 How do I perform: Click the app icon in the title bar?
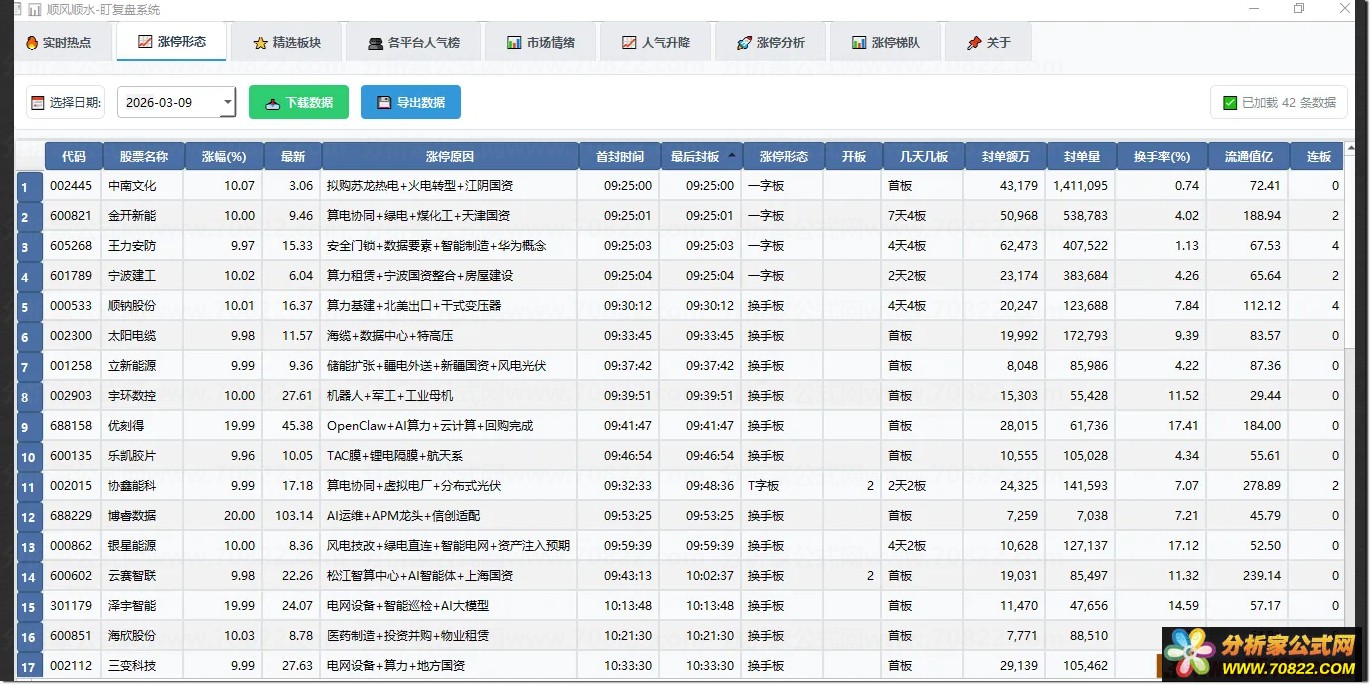pos(35,9)
